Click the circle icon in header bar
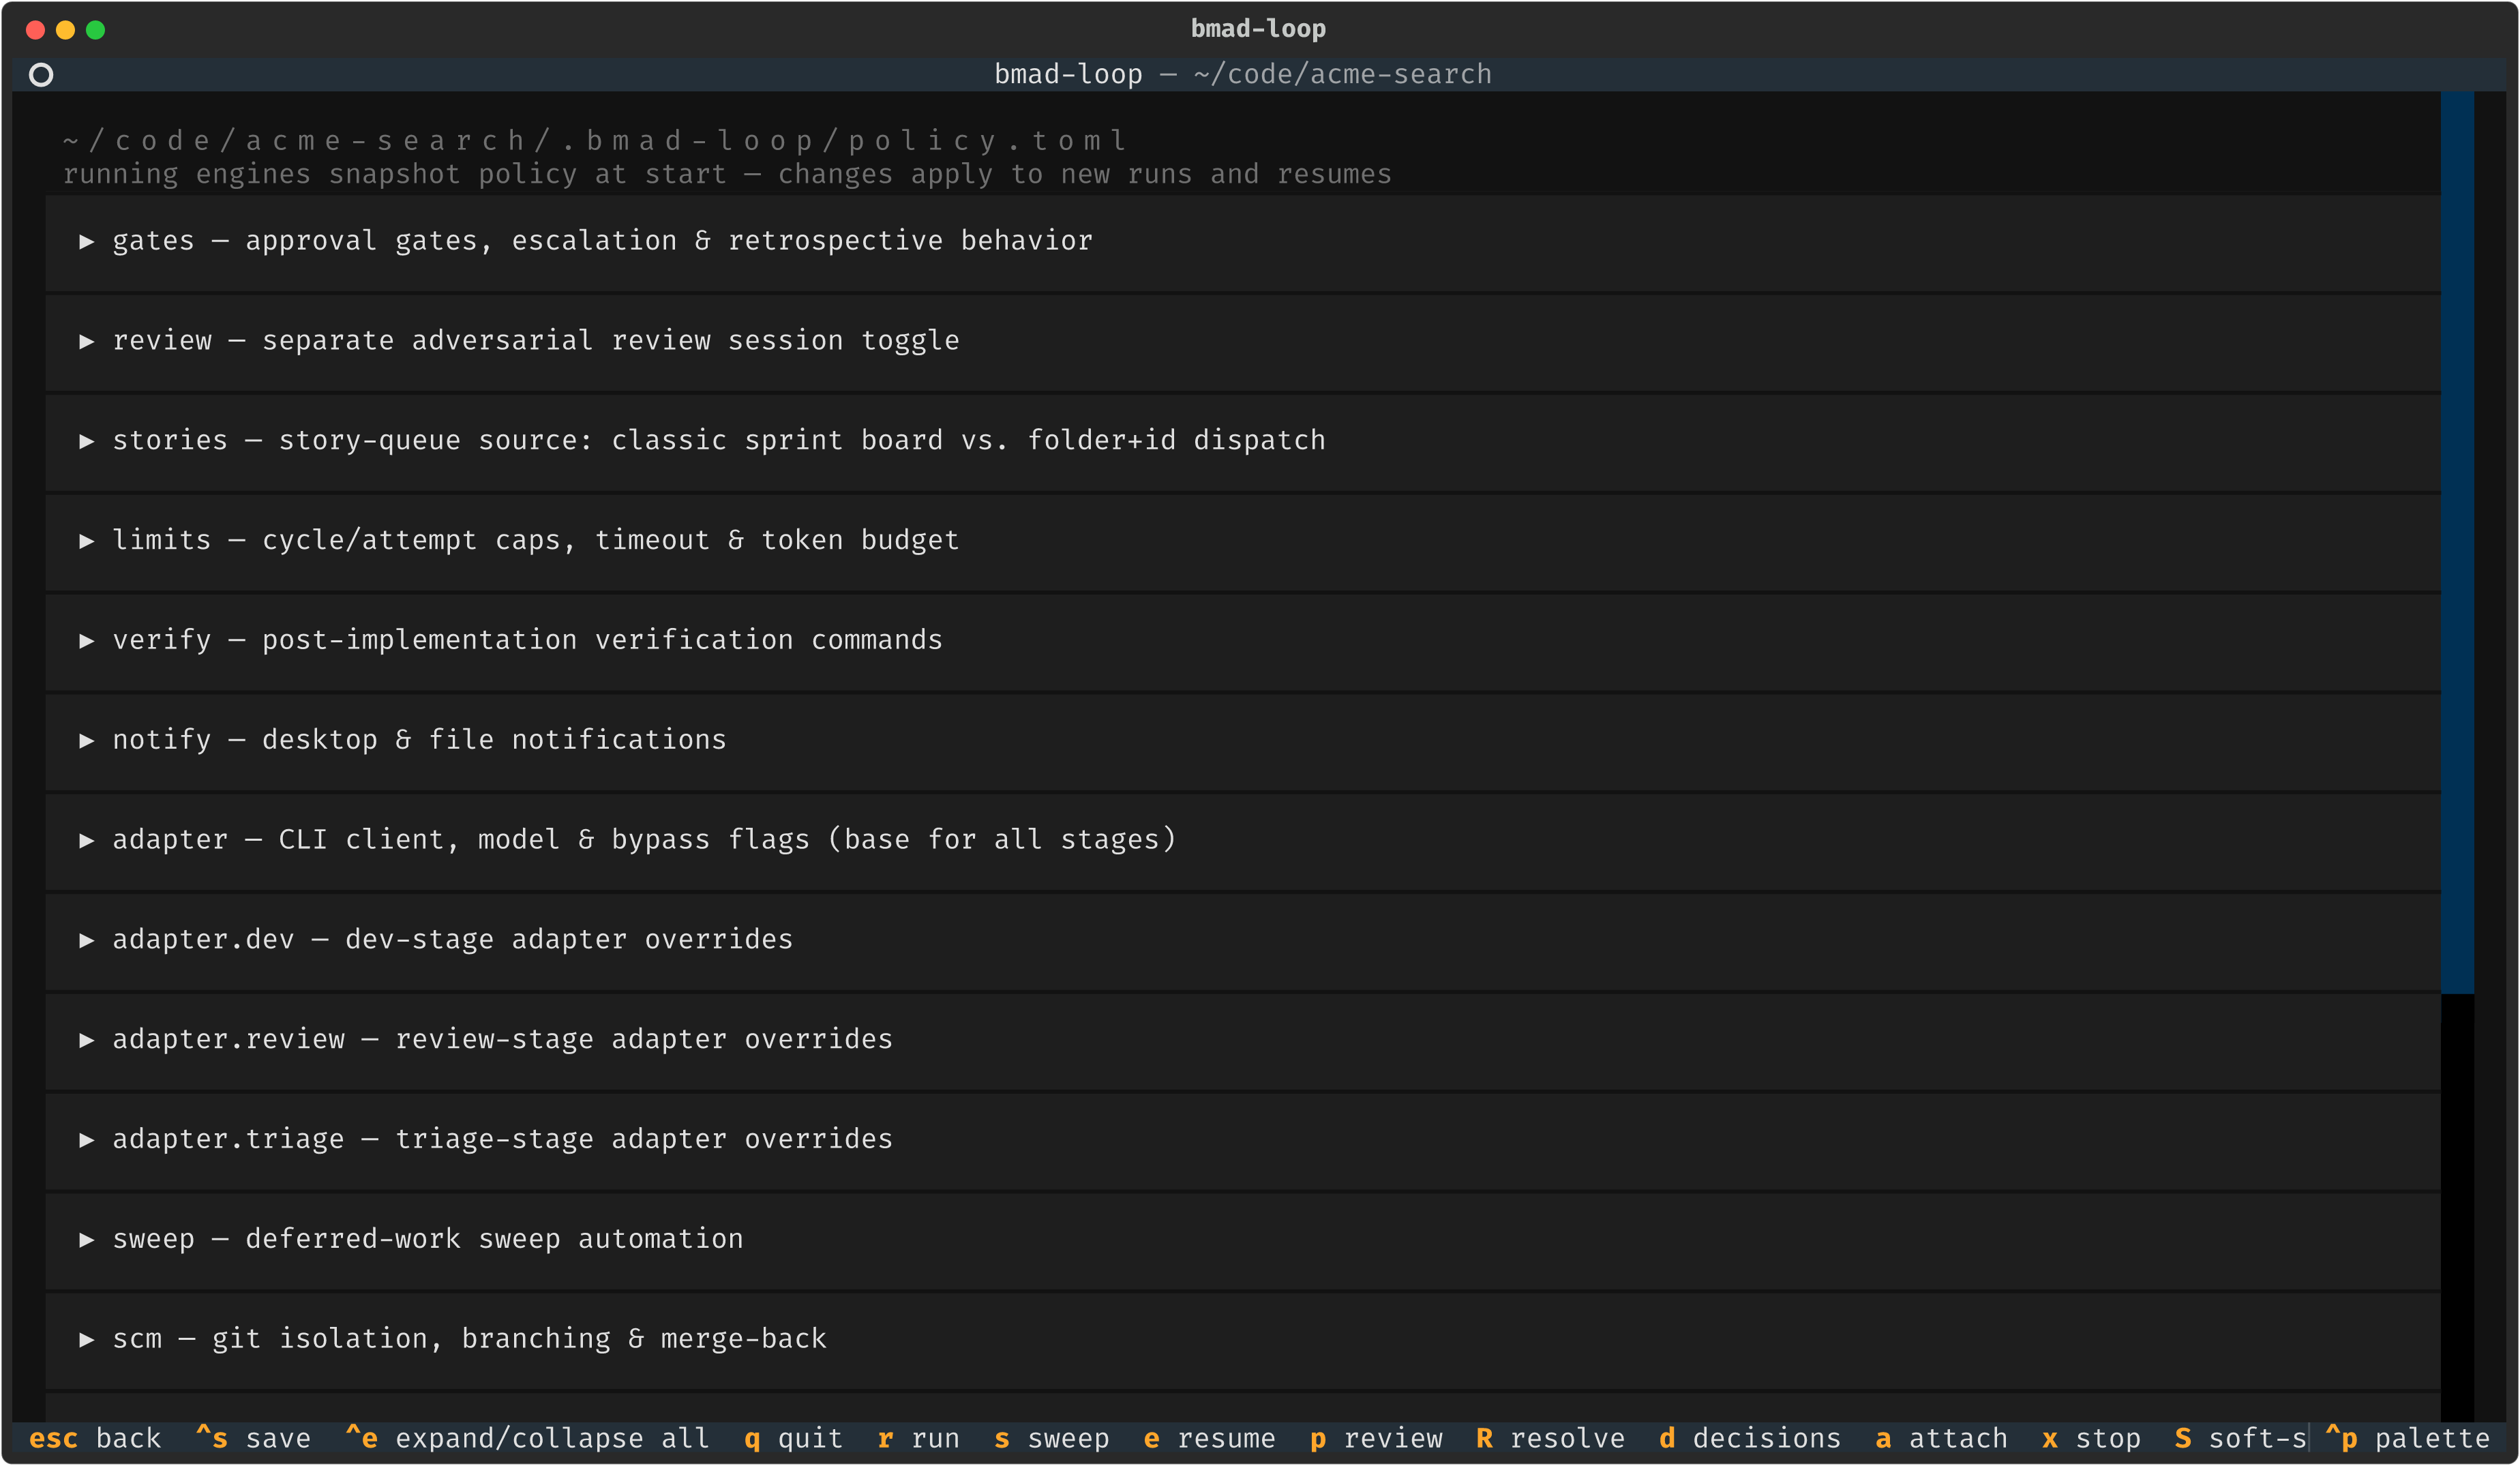 coord(41,75)
